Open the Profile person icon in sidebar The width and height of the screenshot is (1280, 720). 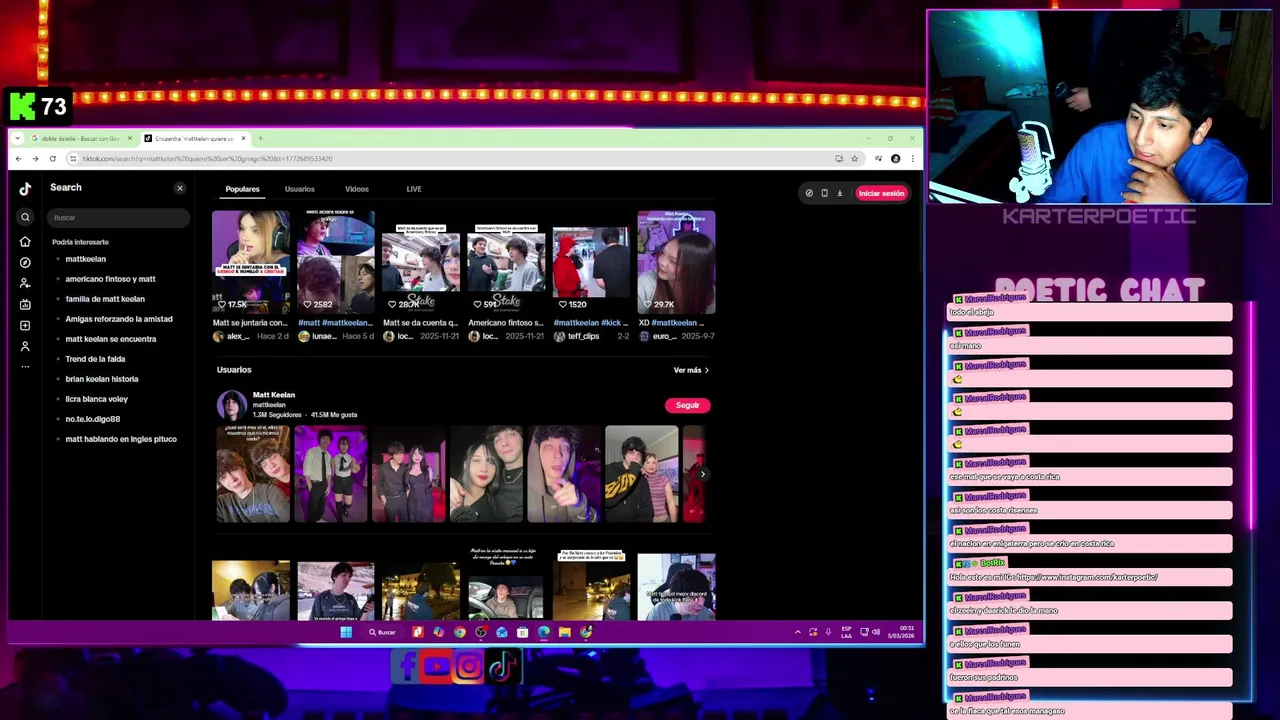pos(25,346)
